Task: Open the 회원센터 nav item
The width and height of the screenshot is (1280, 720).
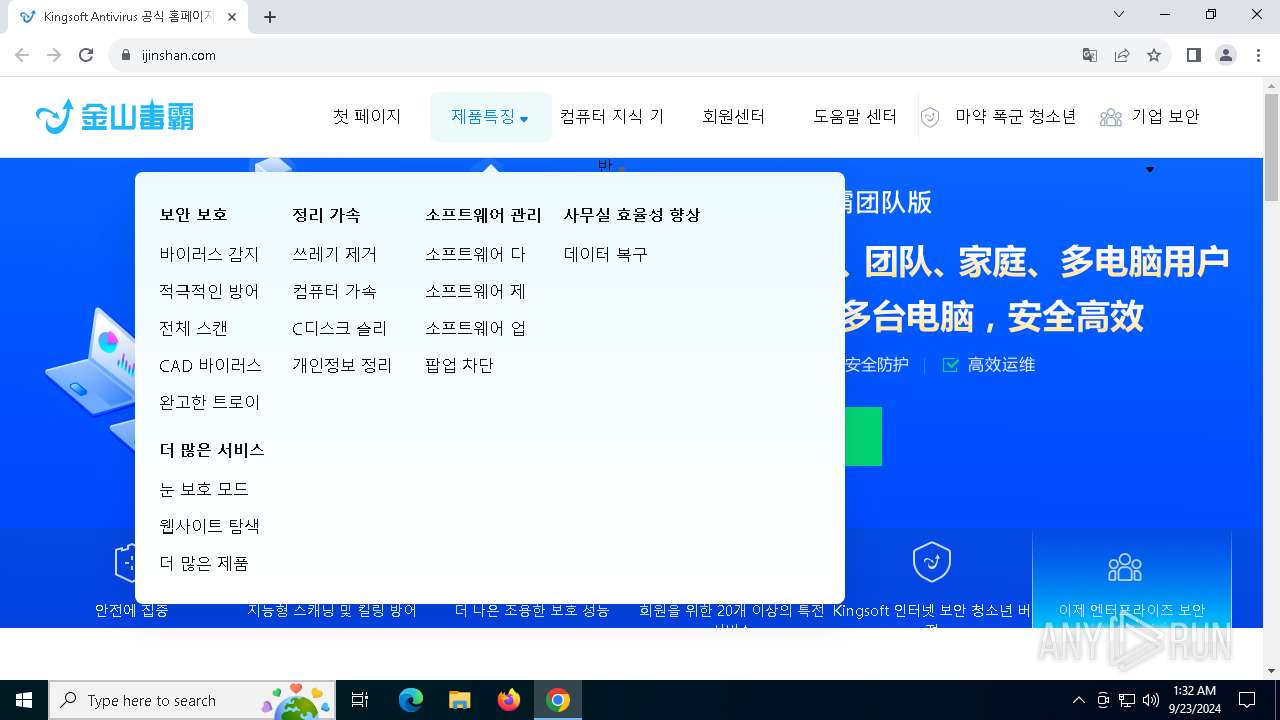Action: 733,117
